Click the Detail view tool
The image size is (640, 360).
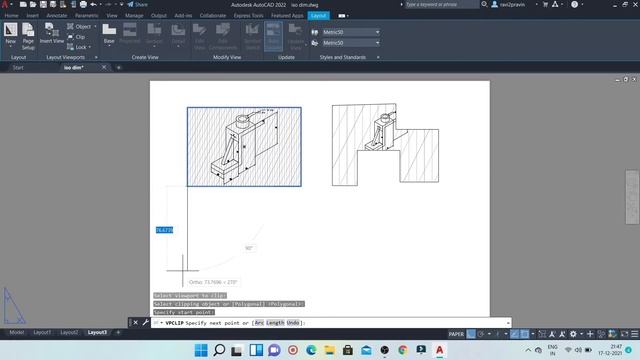(178, 35)
